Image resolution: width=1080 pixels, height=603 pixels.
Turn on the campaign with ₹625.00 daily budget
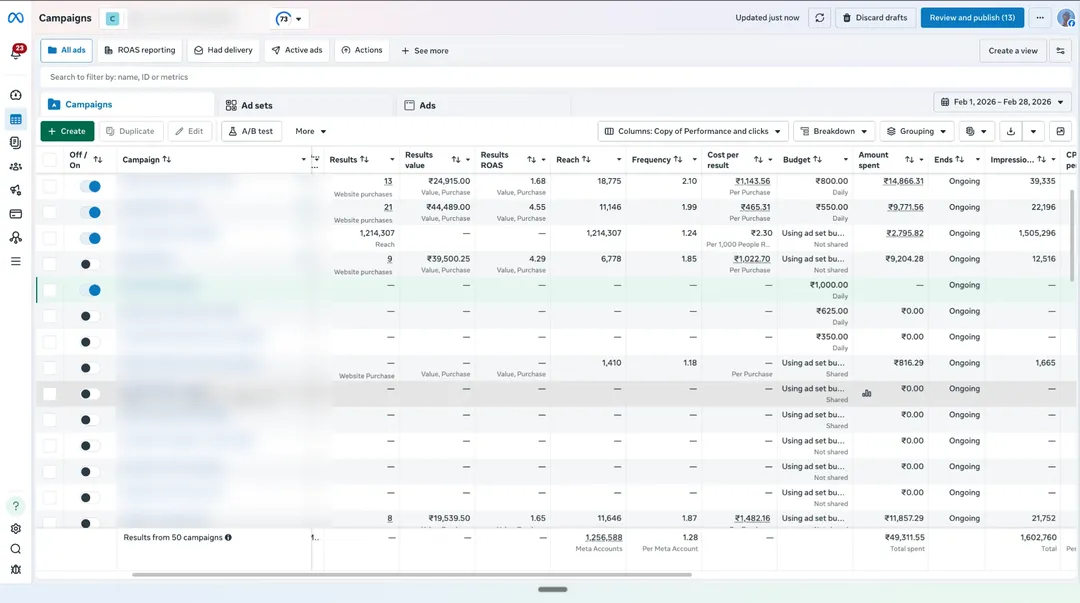[90, 316]
